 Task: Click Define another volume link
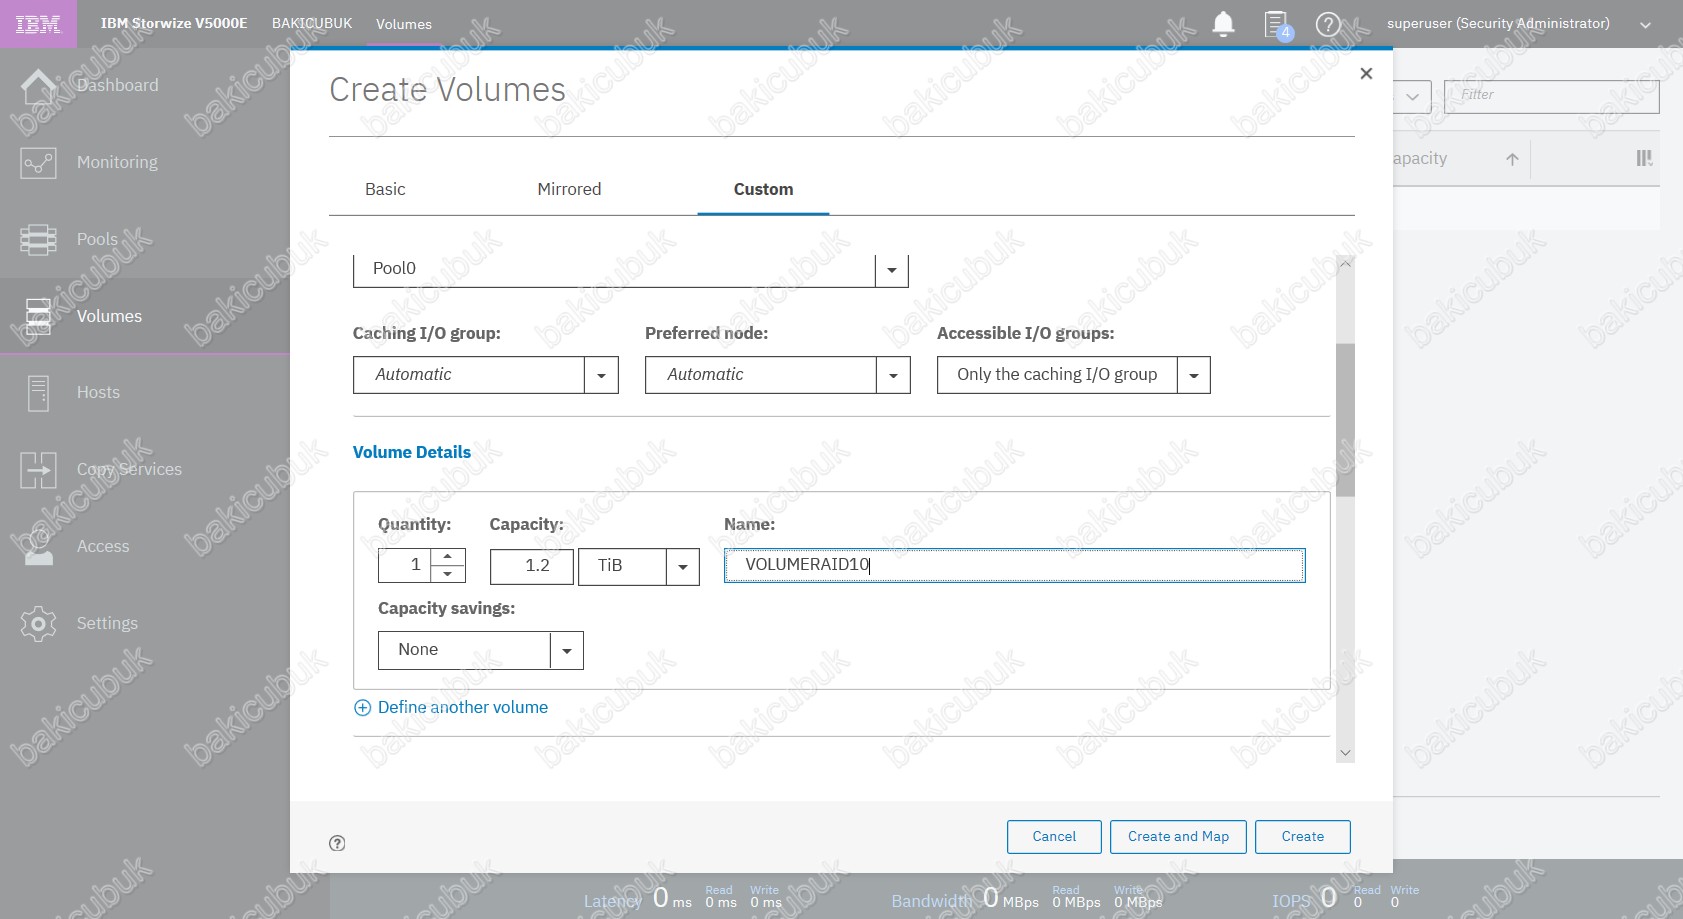click(462, 707)
